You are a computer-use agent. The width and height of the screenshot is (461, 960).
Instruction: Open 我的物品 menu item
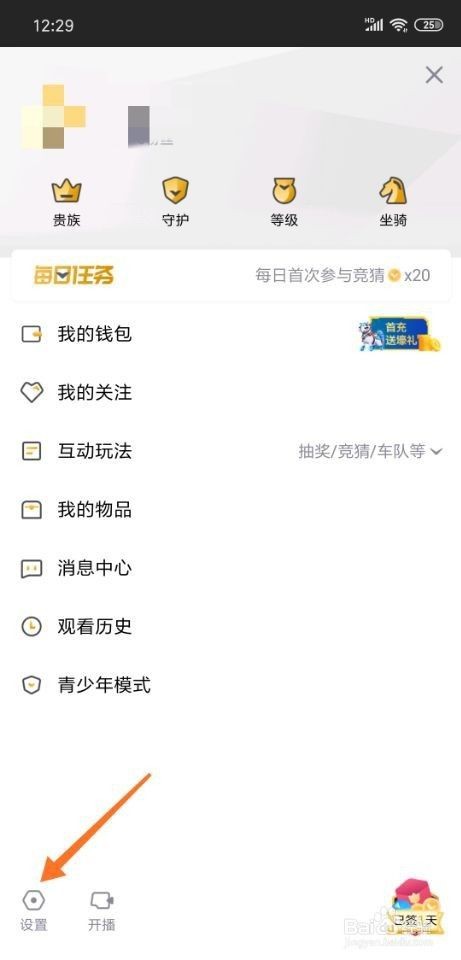(x=230, y=509)
